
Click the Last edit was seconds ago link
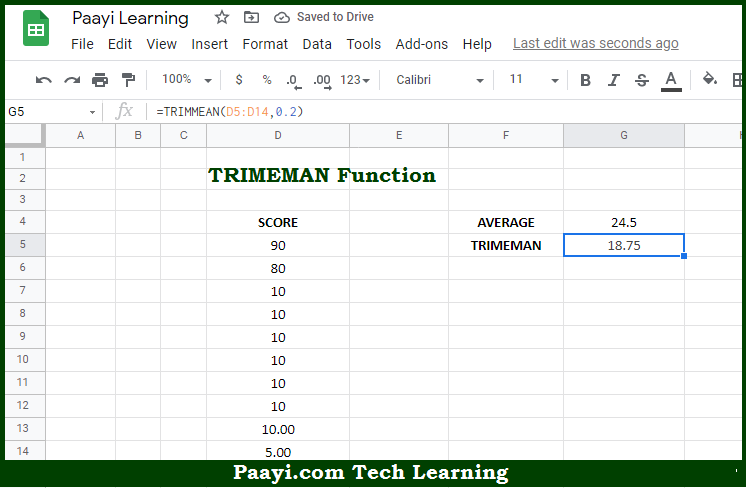click(596, 43)
